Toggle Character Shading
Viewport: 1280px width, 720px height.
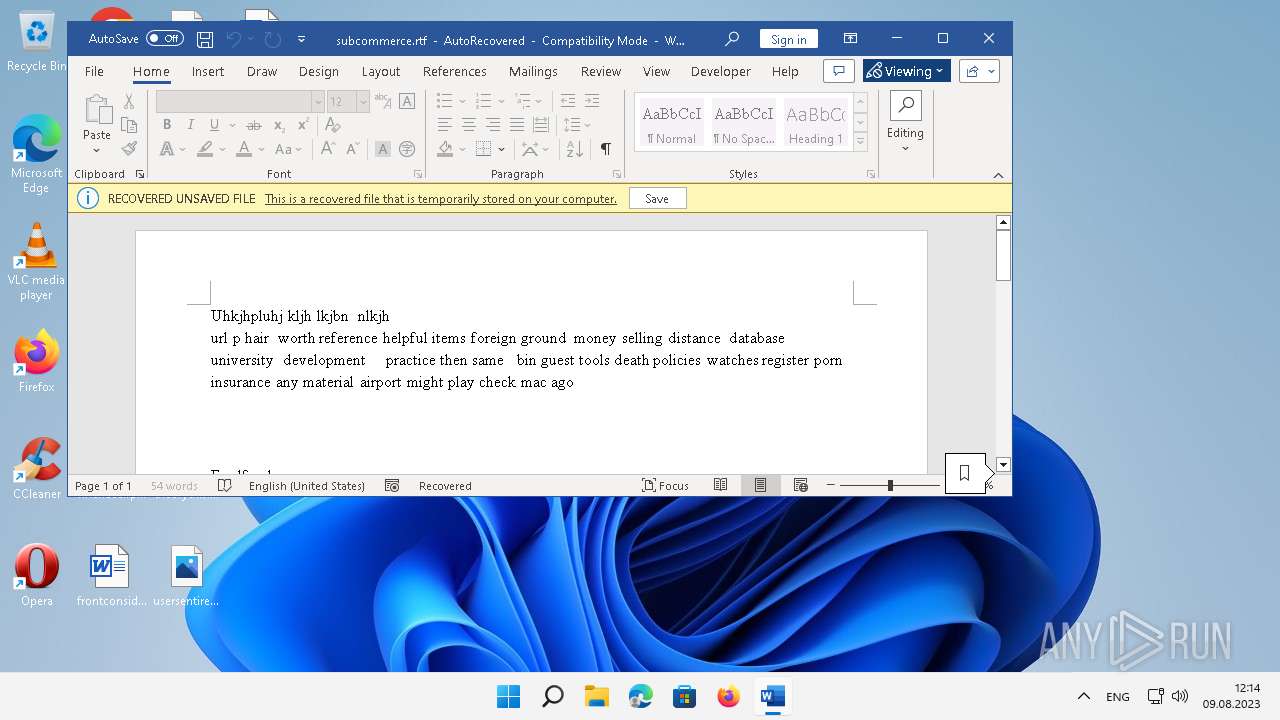(x=382, y=149)
